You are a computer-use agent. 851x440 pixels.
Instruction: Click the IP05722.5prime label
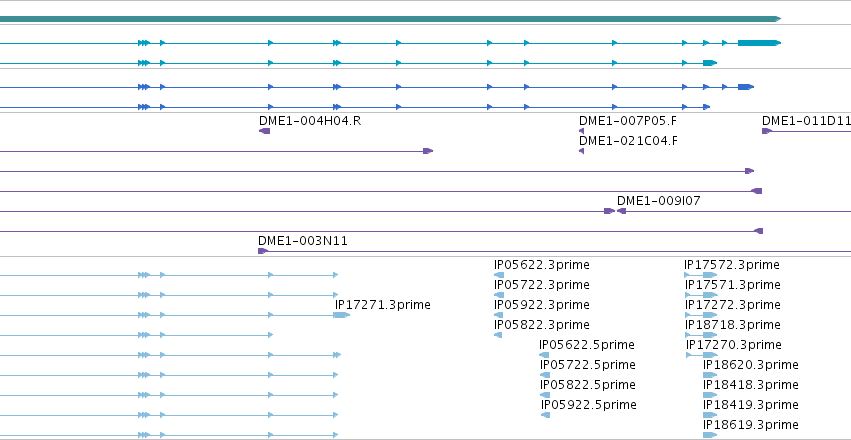[x=588, y=365]
